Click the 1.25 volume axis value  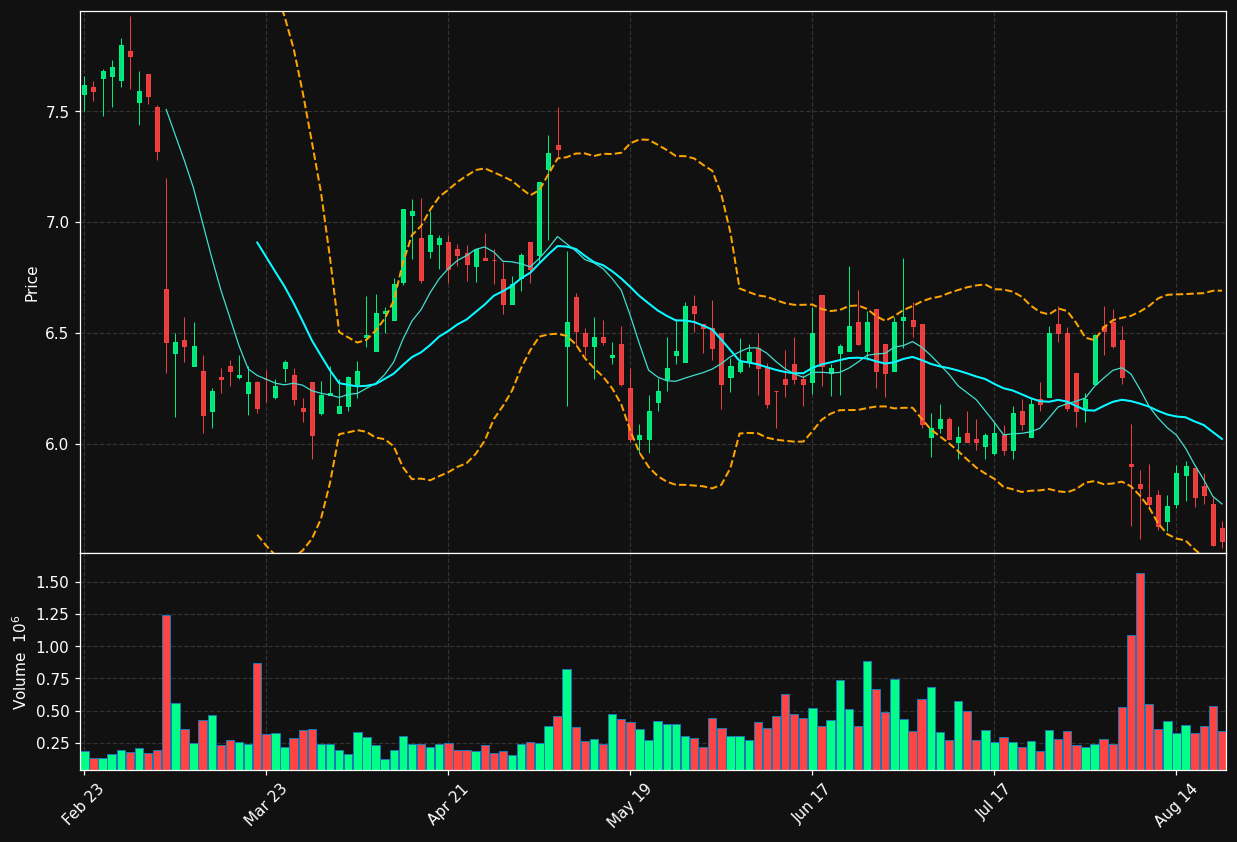pos(52,615)
